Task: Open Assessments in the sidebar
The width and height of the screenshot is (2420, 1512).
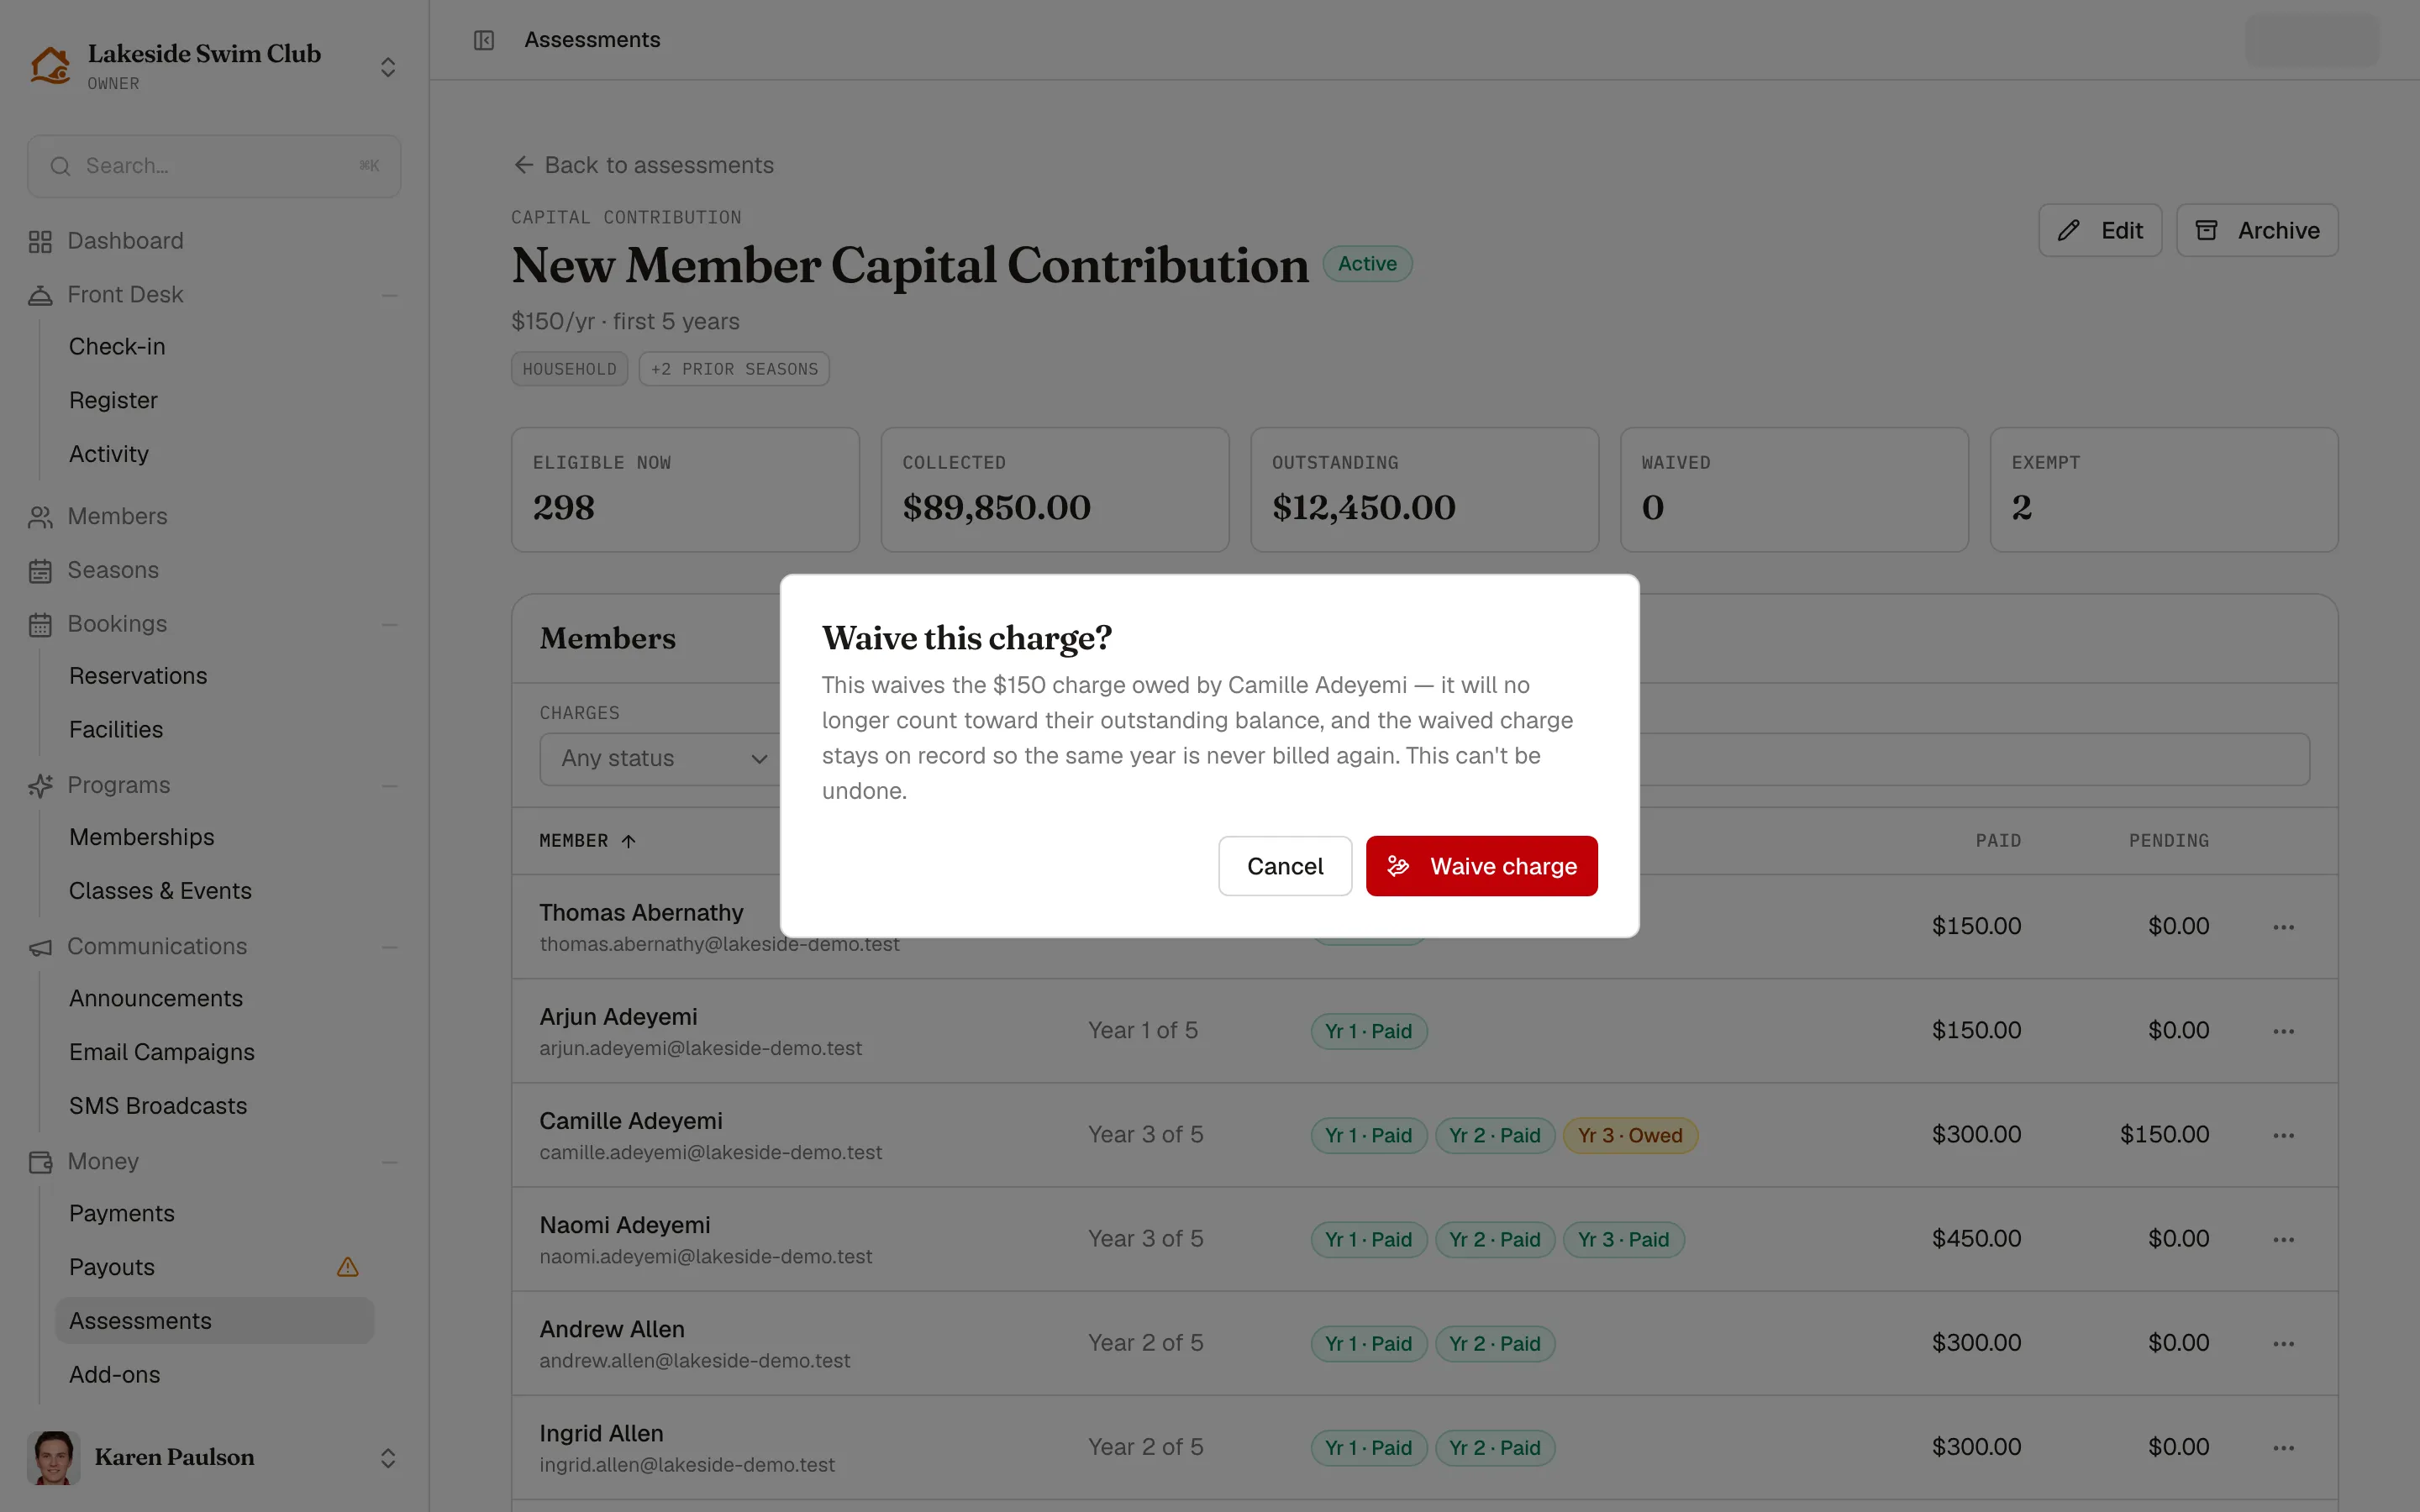Action: 214,1321
